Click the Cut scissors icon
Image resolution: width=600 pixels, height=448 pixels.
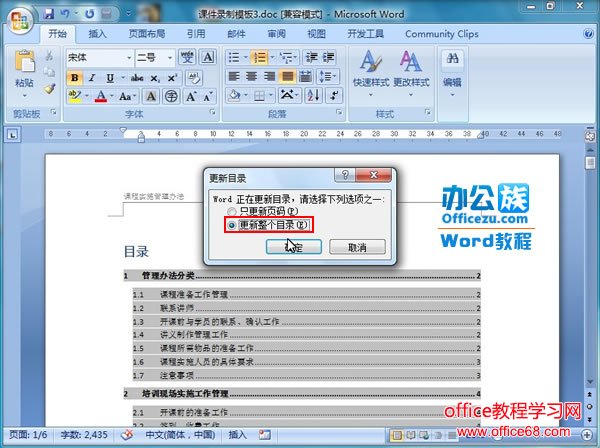49,56
